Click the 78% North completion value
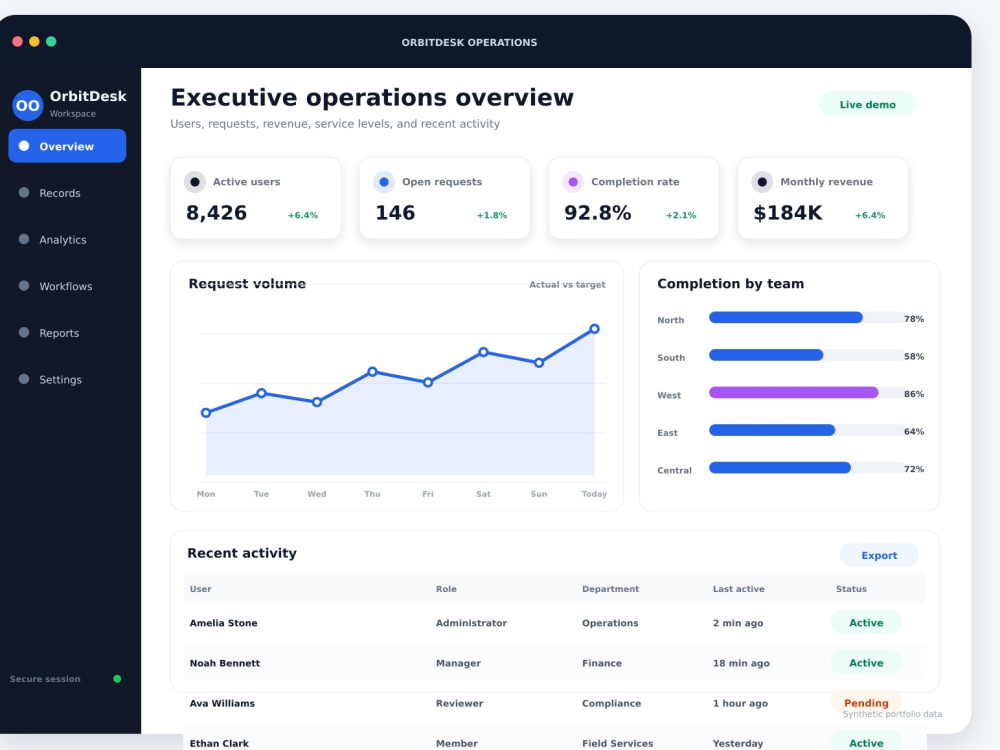The height and width of the screenshot is (750, 1000). click(914, 319)
